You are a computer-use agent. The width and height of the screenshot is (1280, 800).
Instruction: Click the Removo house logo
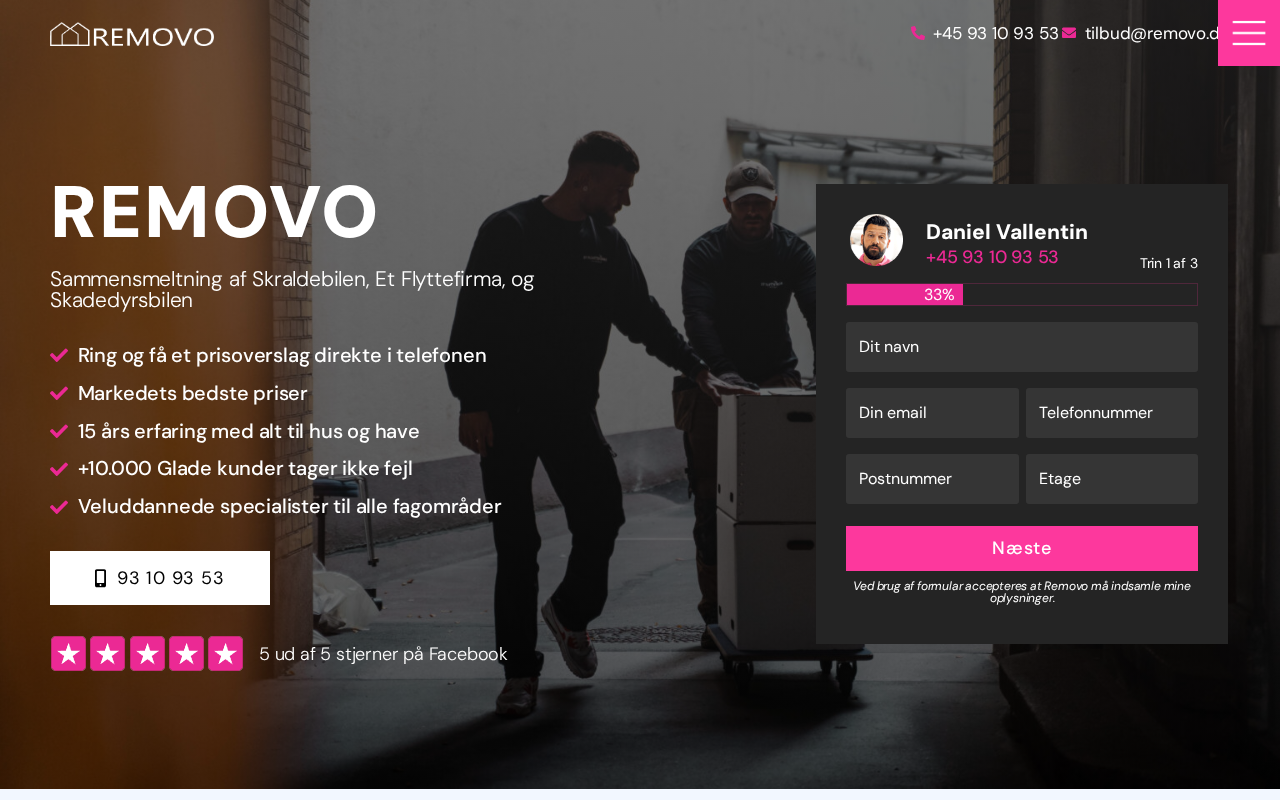coord(132,35)
